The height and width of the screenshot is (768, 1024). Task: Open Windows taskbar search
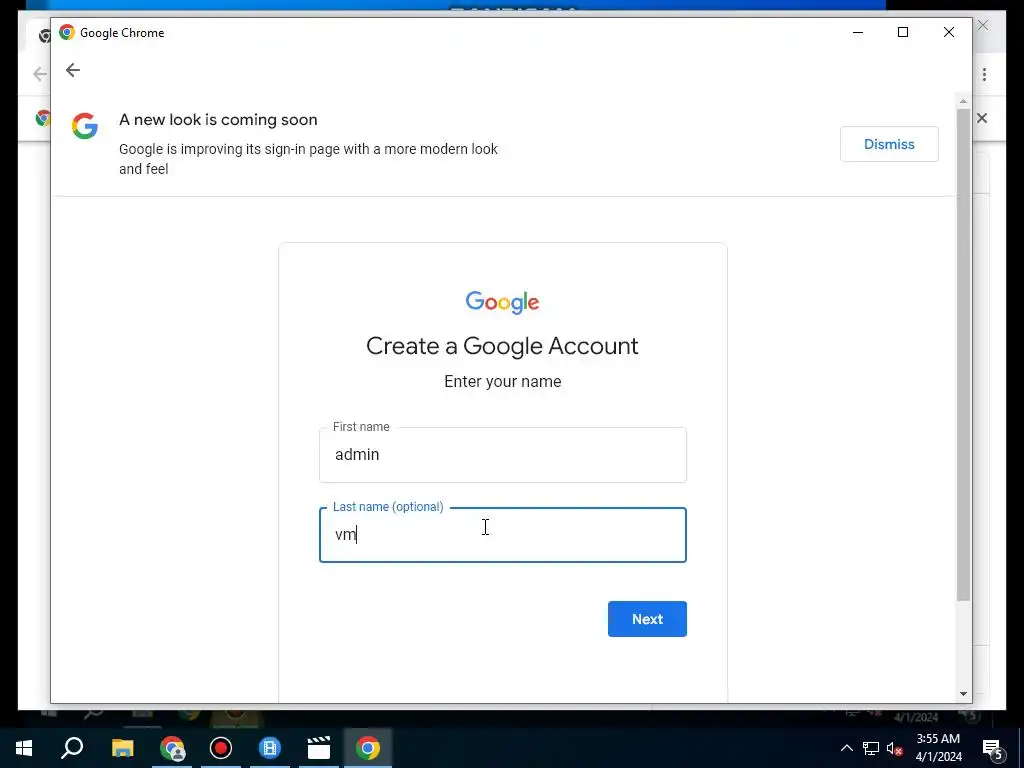pos(72,748)
